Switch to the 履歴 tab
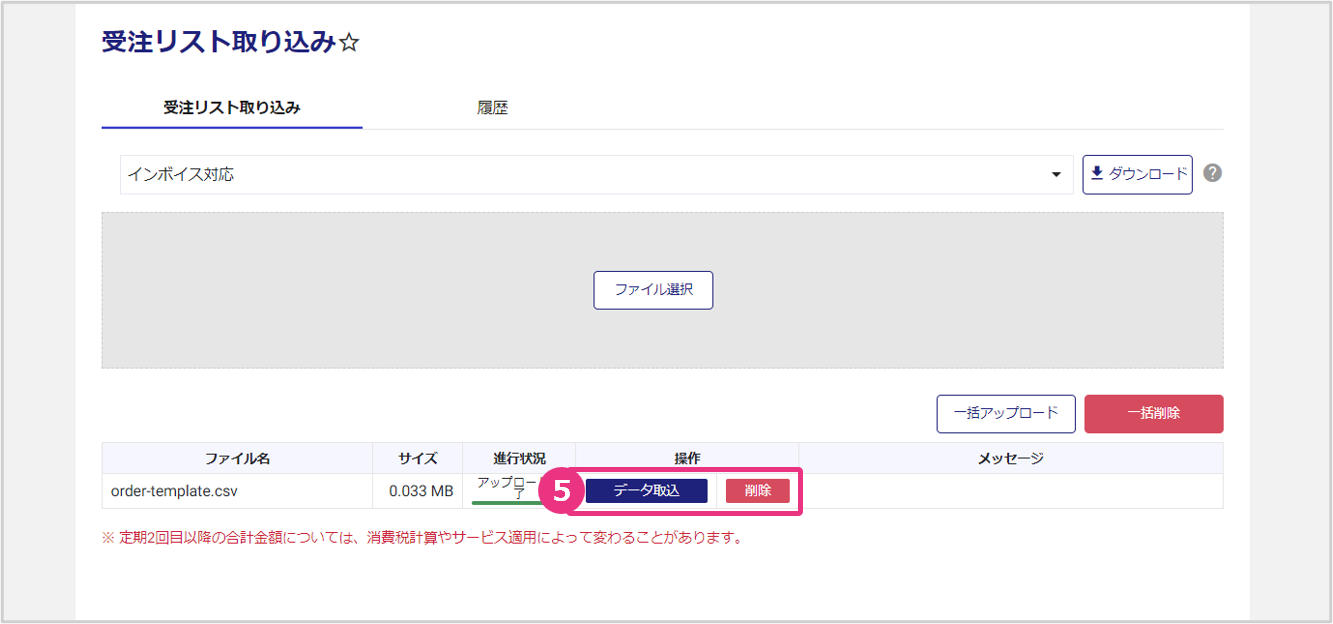 [492, 108]
